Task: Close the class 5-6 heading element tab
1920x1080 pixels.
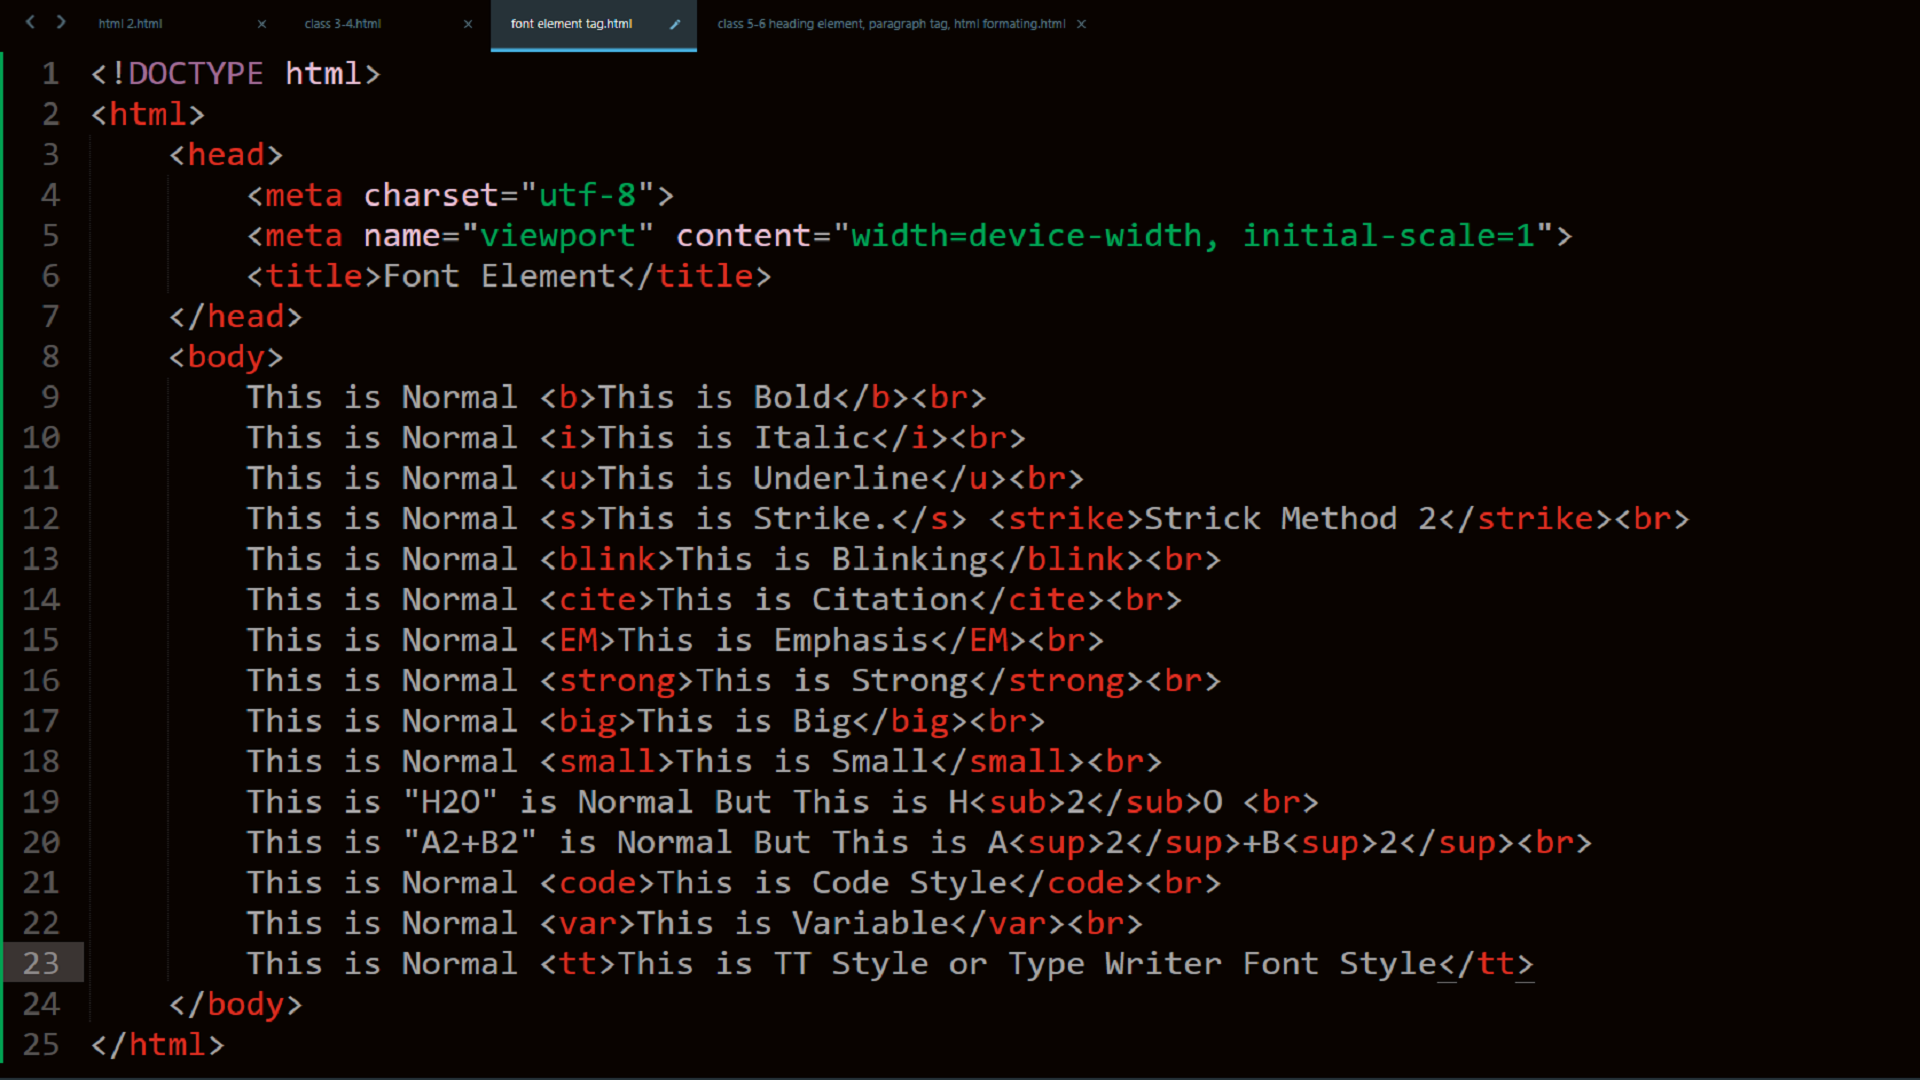Action: (1081, 24)
